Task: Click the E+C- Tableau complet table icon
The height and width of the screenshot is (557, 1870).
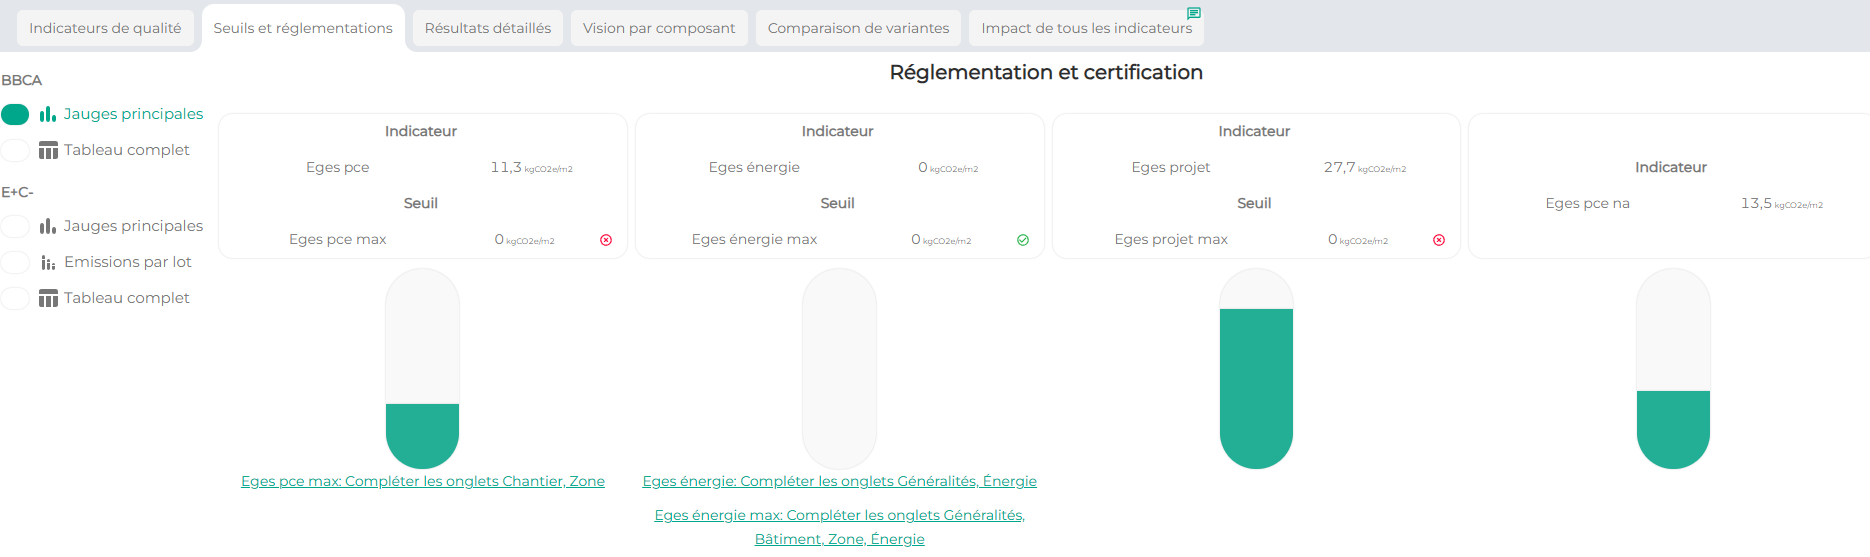Action: pos(48,298)
